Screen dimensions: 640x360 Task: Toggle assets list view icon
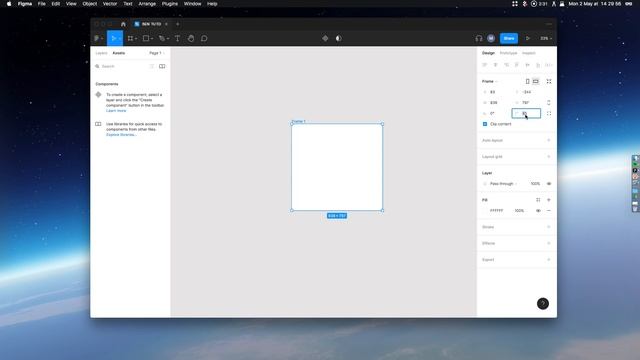click(x=152, y=66)
